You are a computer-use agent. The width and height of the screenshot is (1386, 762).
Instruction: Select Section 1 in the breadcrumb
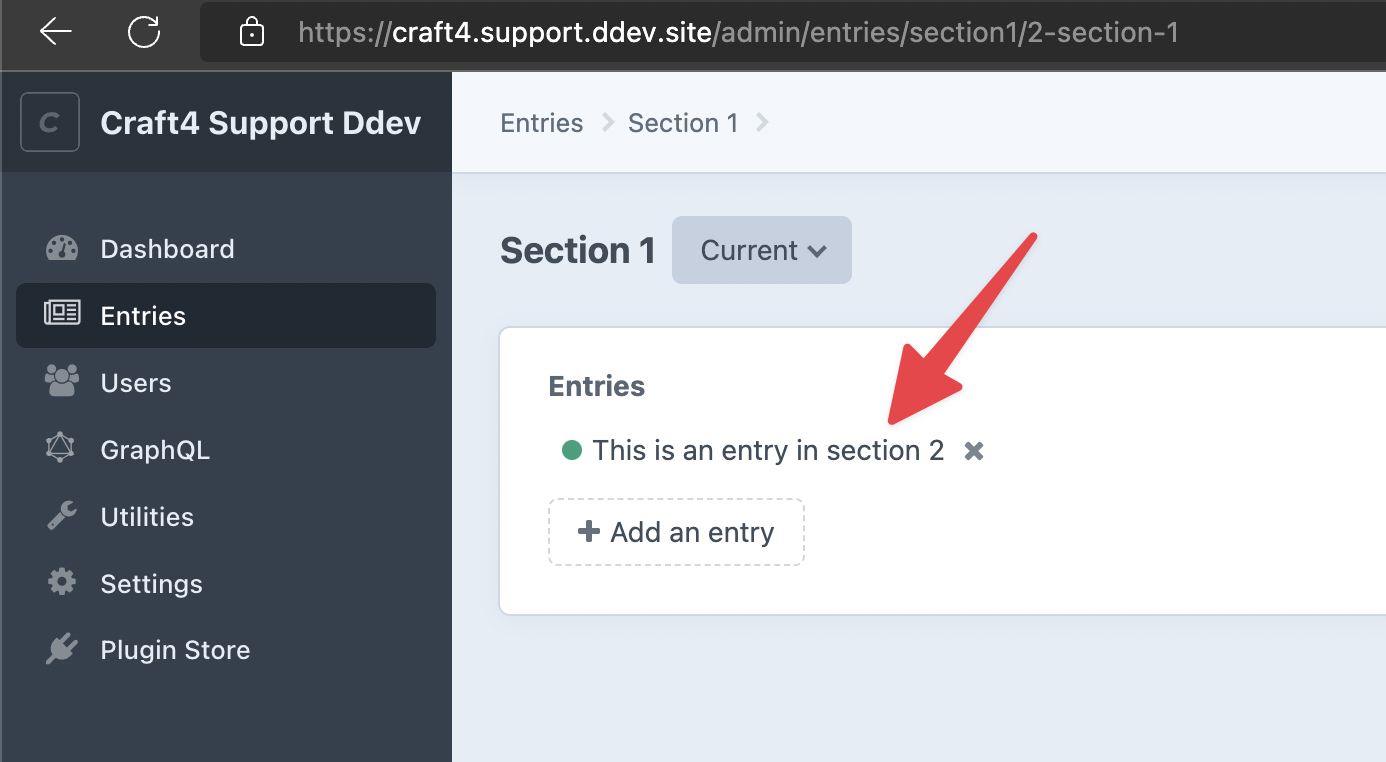tap(683, 122)
